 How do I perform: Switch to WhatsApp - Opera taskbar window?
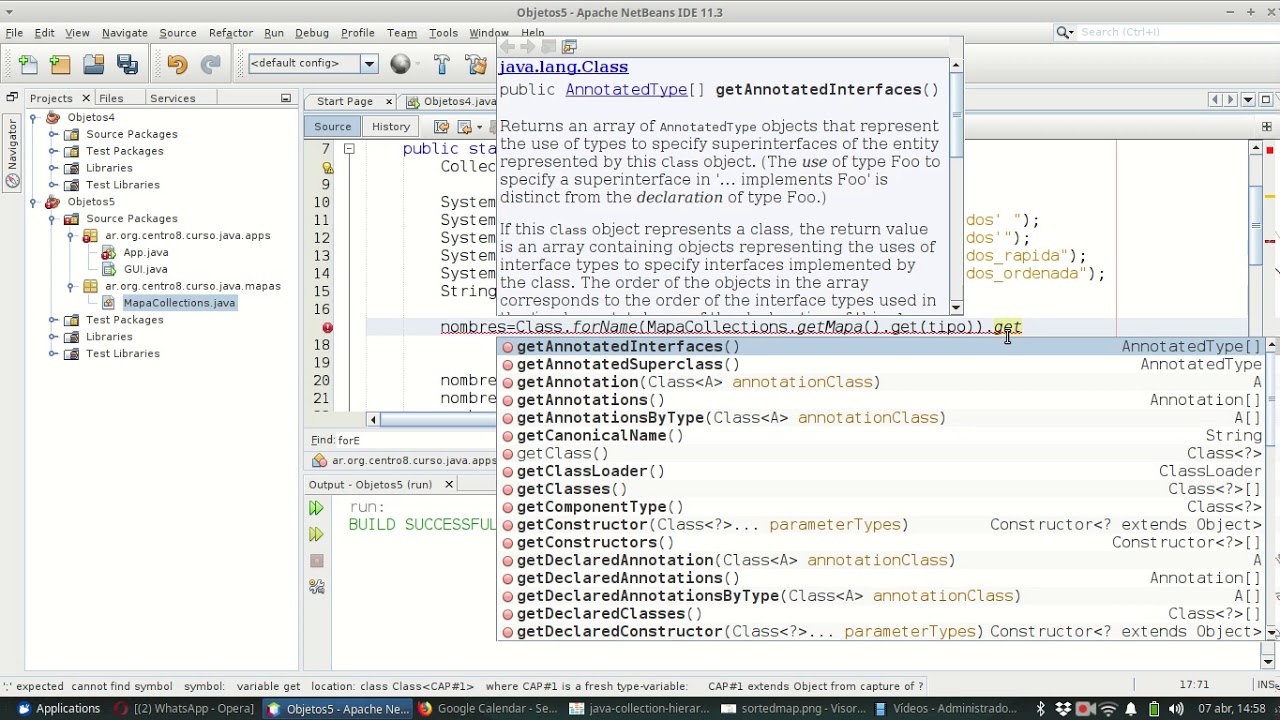(185, 709)
